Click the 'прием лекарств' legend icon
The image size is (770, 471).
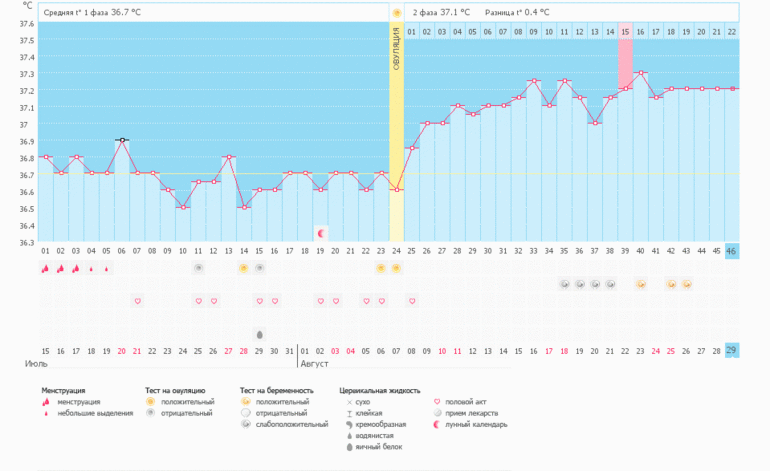click(x=438, y=413)
